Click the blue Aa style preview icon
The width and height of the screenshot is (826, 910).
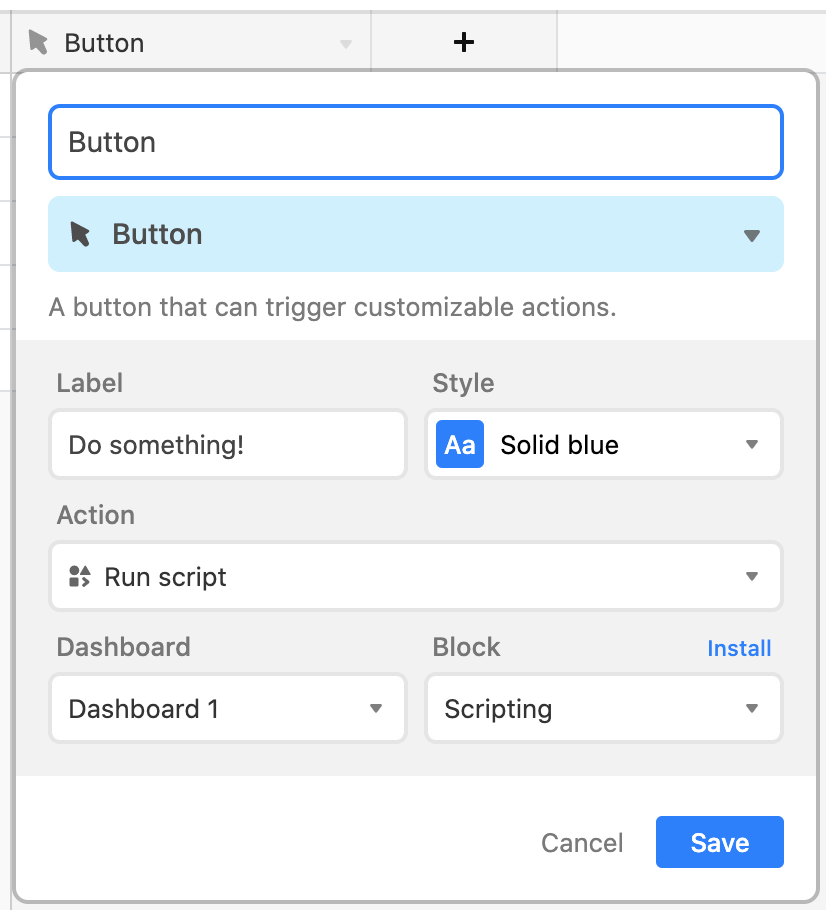pos(460,444)
